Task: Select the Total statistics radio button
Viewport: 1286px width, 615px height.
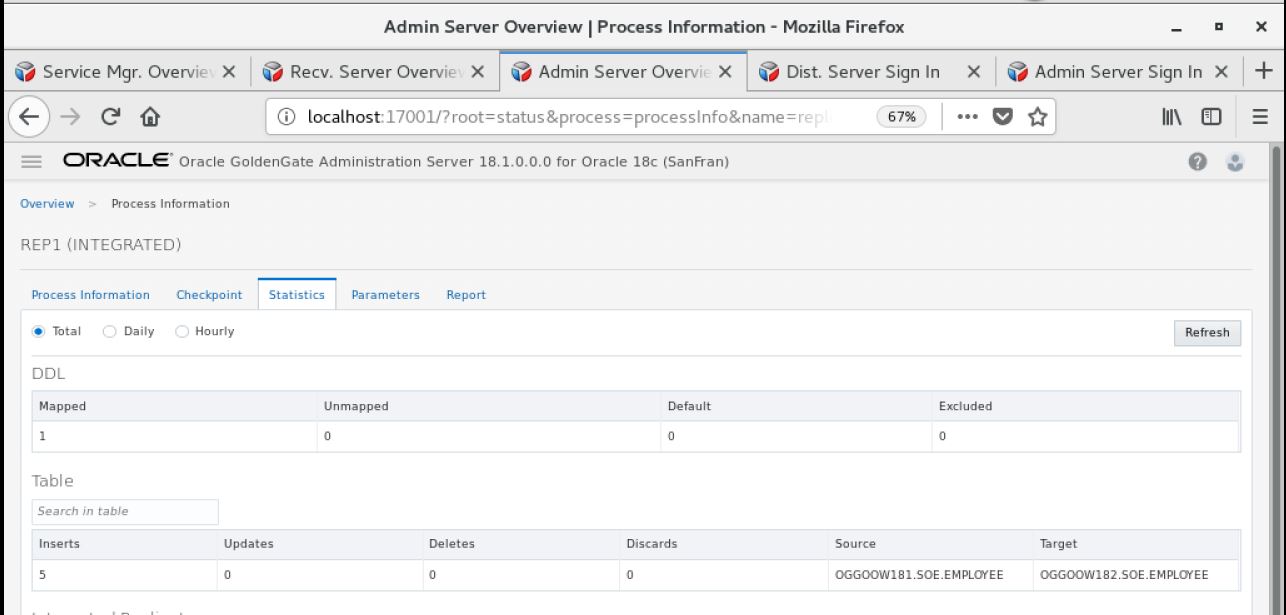Action: [38, 331]
